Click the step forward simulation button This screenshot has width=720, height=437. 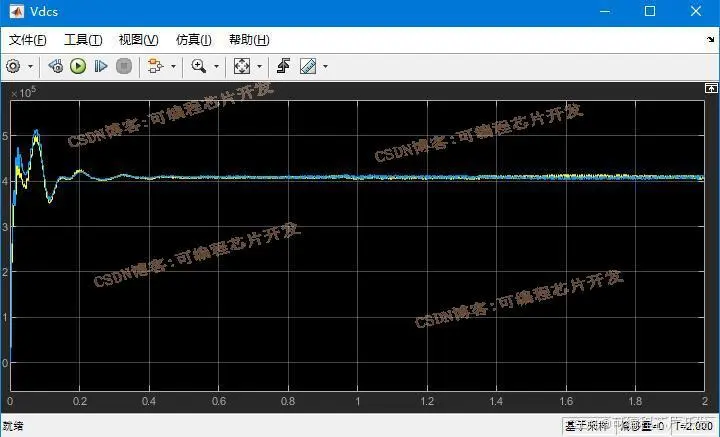click(101, 66)
